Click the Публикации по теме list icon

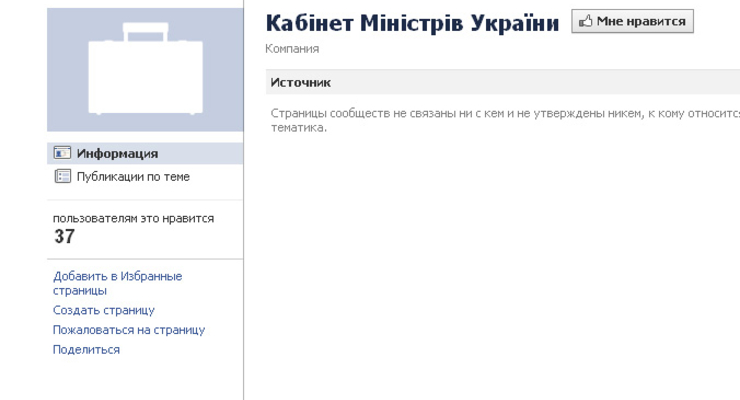(x=62, y=176)
